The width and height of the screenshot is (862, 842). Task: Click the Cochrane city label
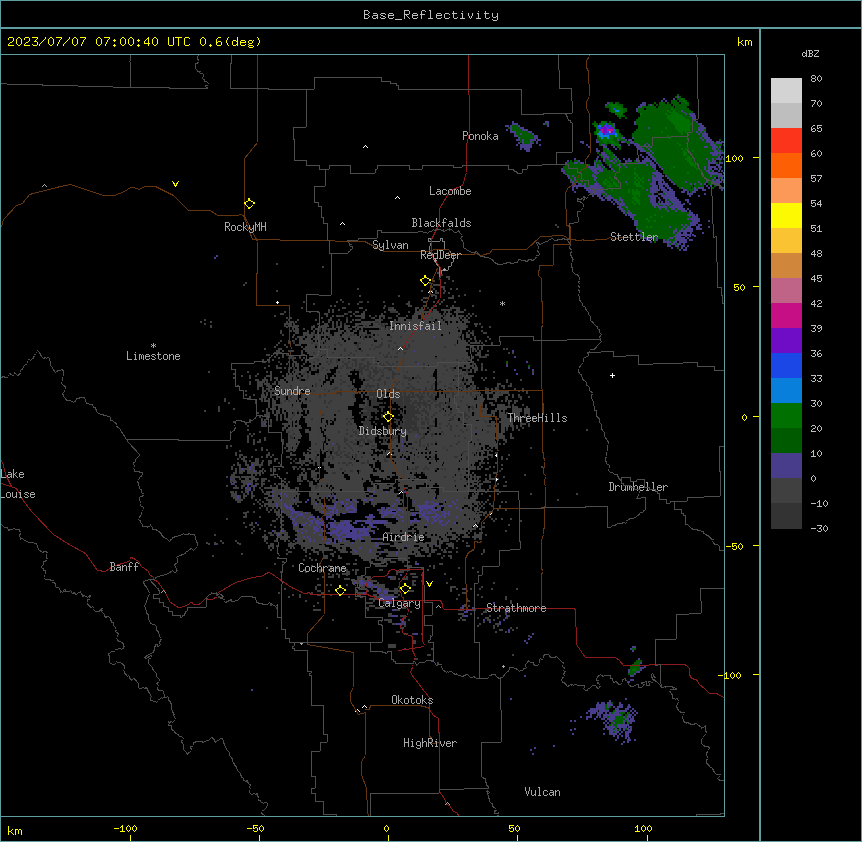pyautogui.click(x=322, y=568)
